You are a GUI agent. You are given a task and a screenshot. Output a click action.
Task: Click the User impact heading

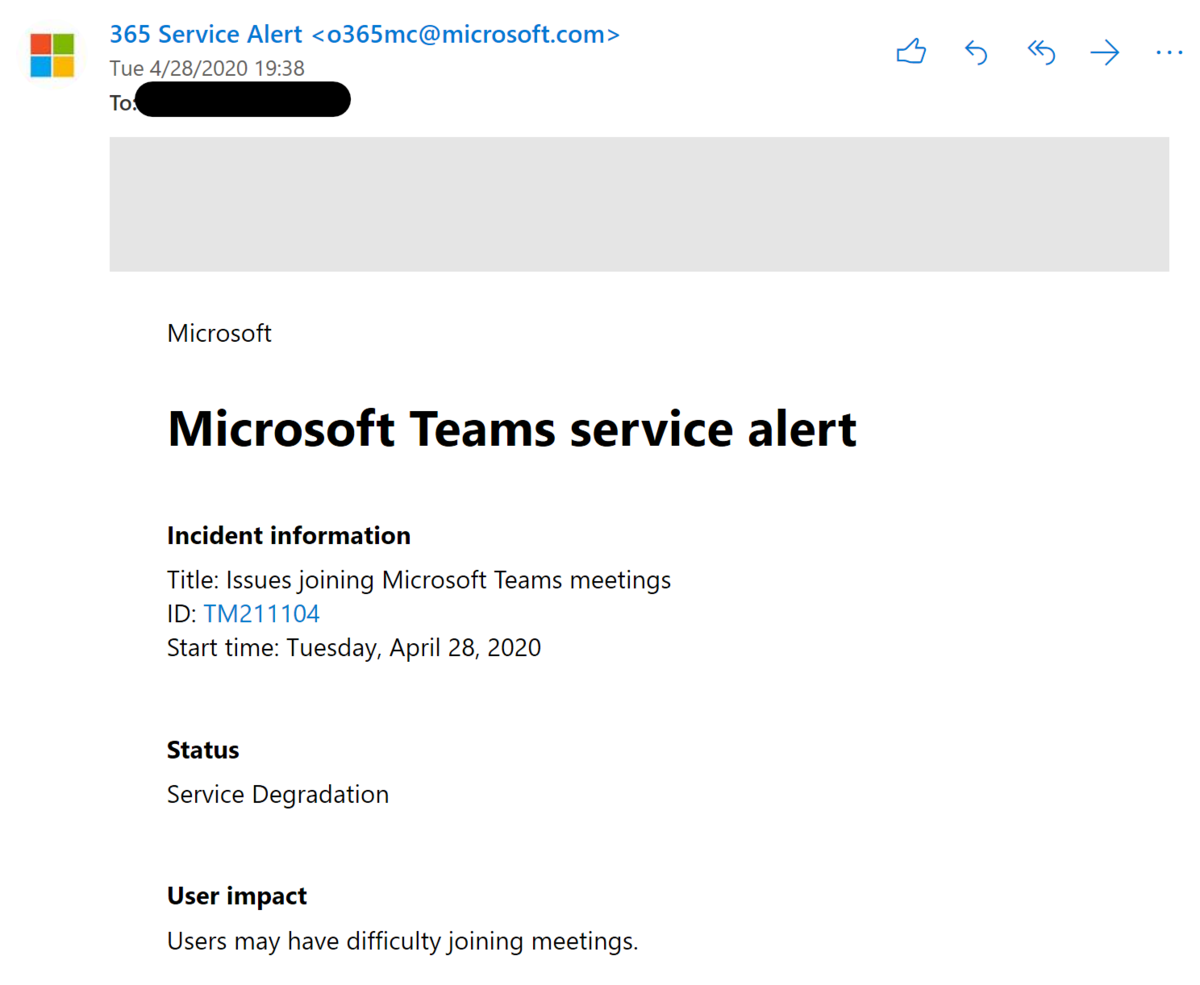coord(236,896)
